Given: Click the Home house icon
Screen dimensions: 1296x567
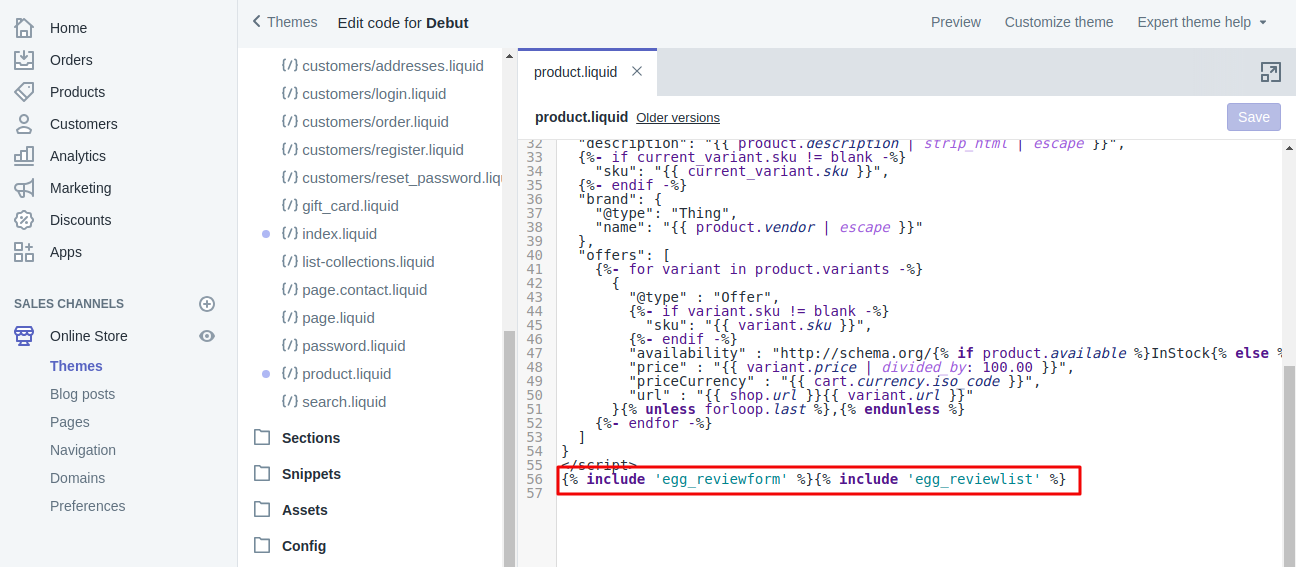Looking at the screenshot, I should 24,28.
